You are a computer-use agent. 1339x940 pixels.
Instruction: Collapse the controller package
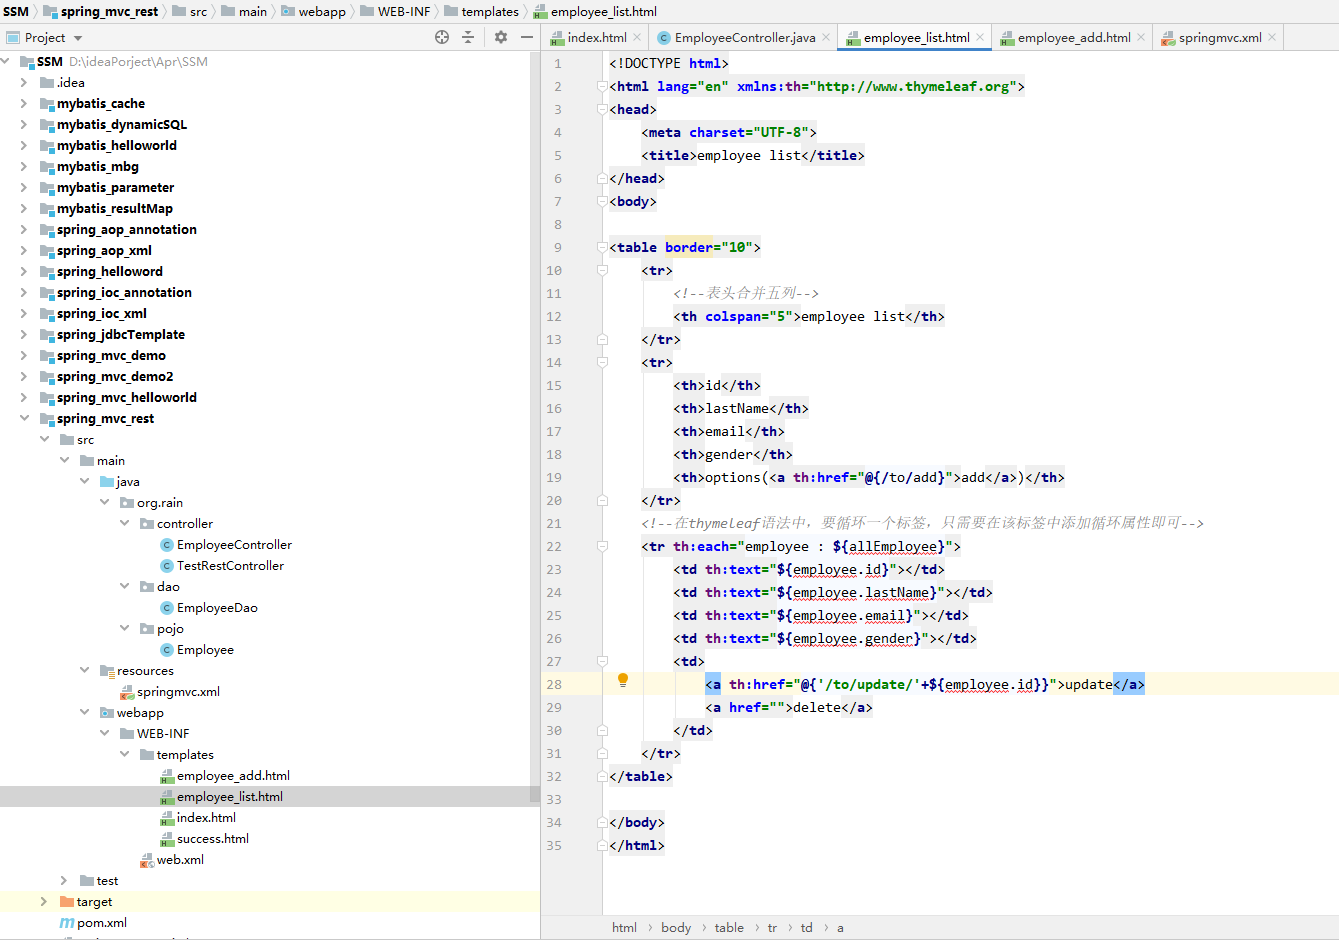pos(125,524)
